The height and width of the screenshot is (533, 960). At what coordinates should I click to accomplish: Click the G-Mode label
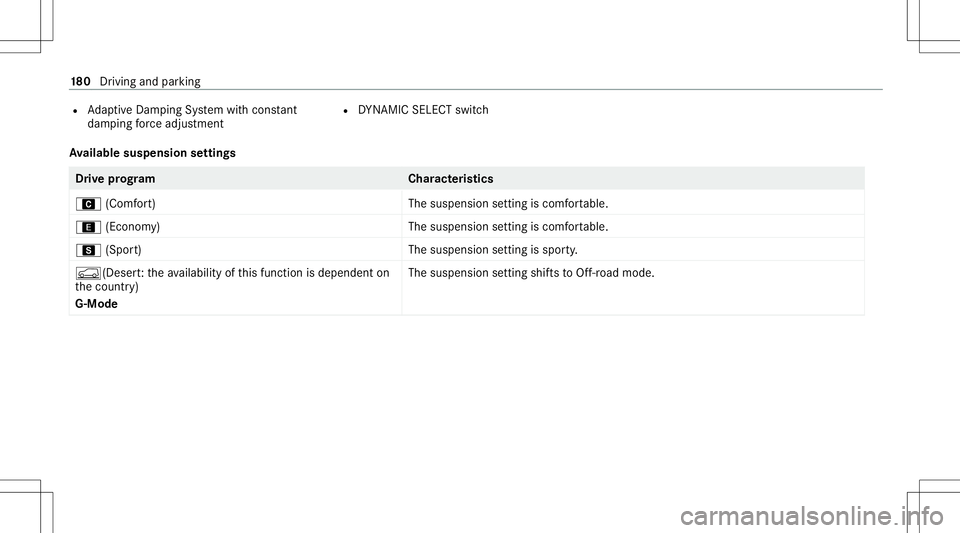pyautogui.click(x=97, y=304)
